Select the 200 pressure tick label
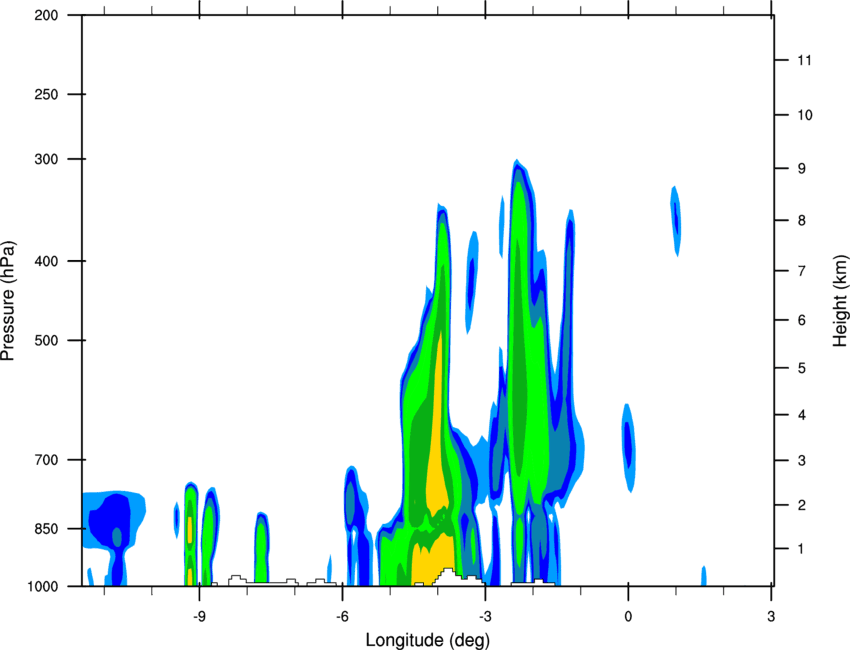Screen dimensions: 850x650 [x=46, y=15]
